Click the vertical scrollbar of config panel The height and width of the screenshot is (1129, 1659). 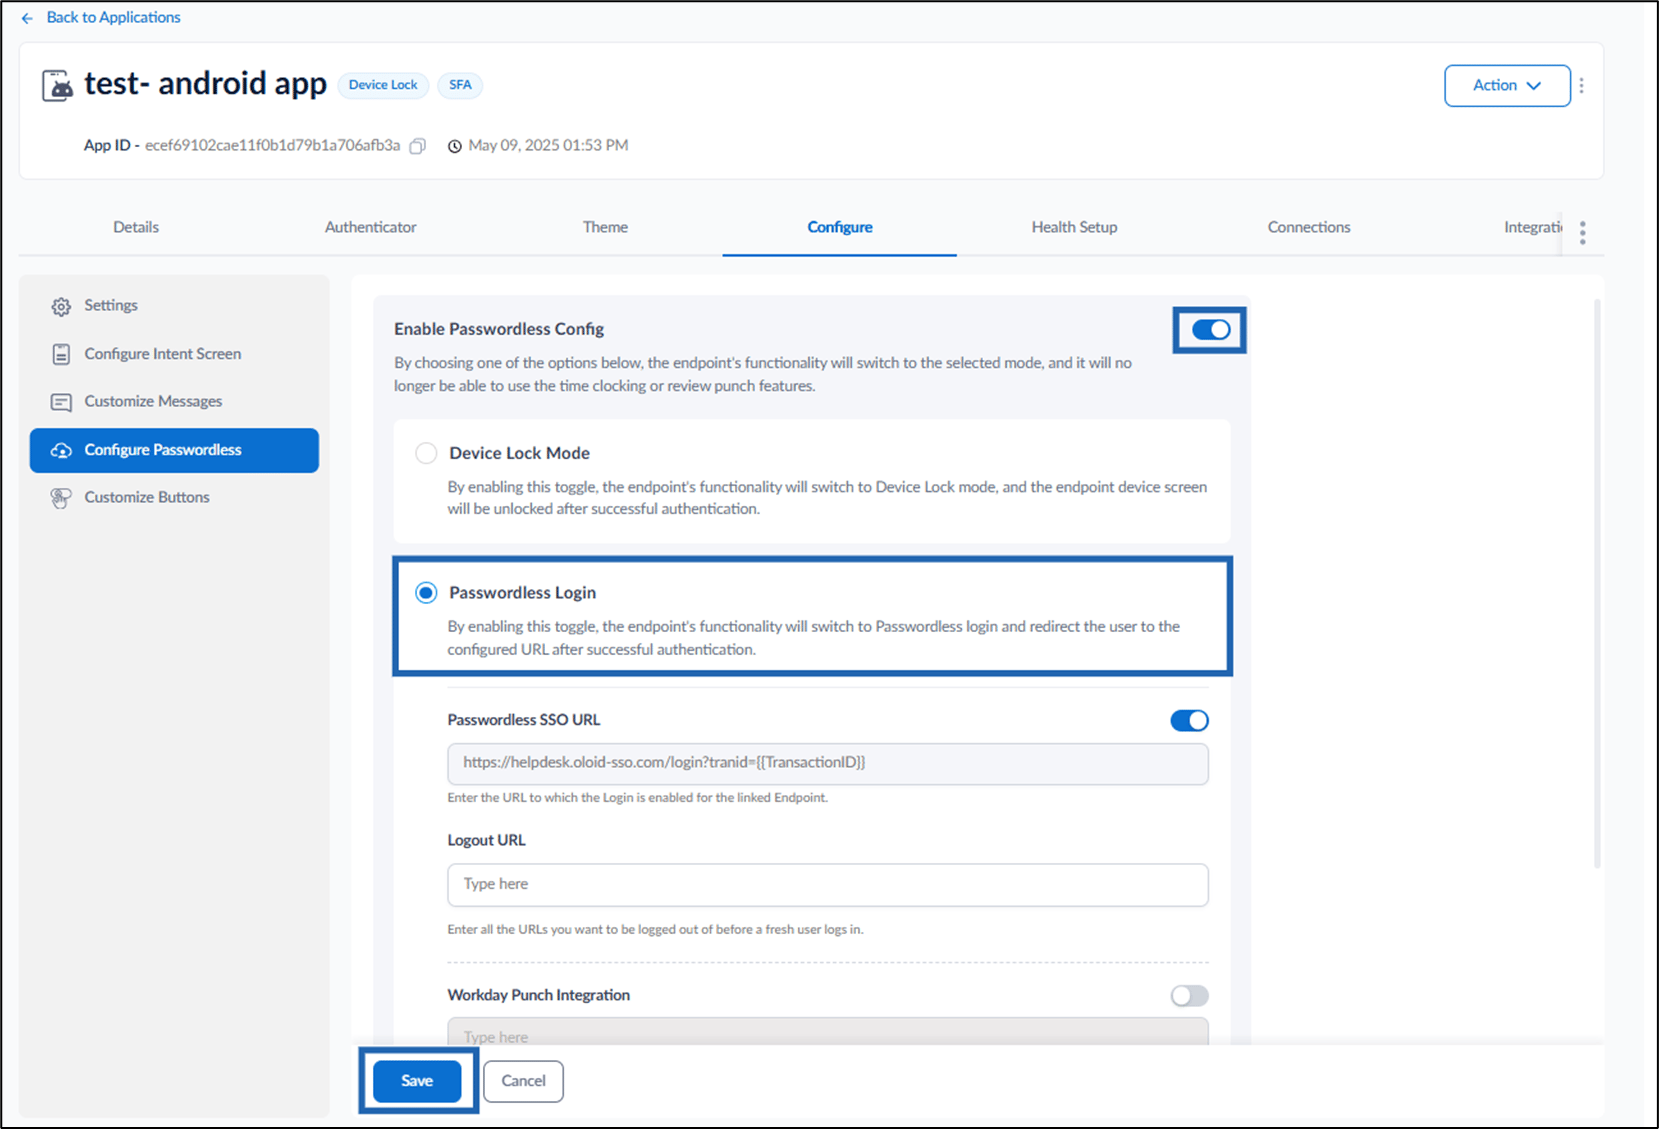tap(1597, 583)
